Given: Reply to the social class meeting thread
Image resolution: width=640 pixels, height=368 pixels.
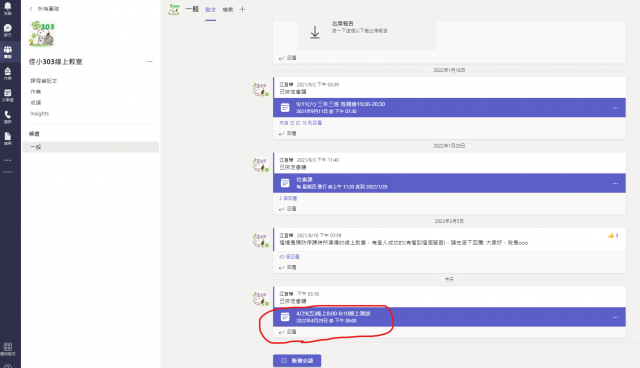Looking at the screenshot, I should (x=288, y=209).
